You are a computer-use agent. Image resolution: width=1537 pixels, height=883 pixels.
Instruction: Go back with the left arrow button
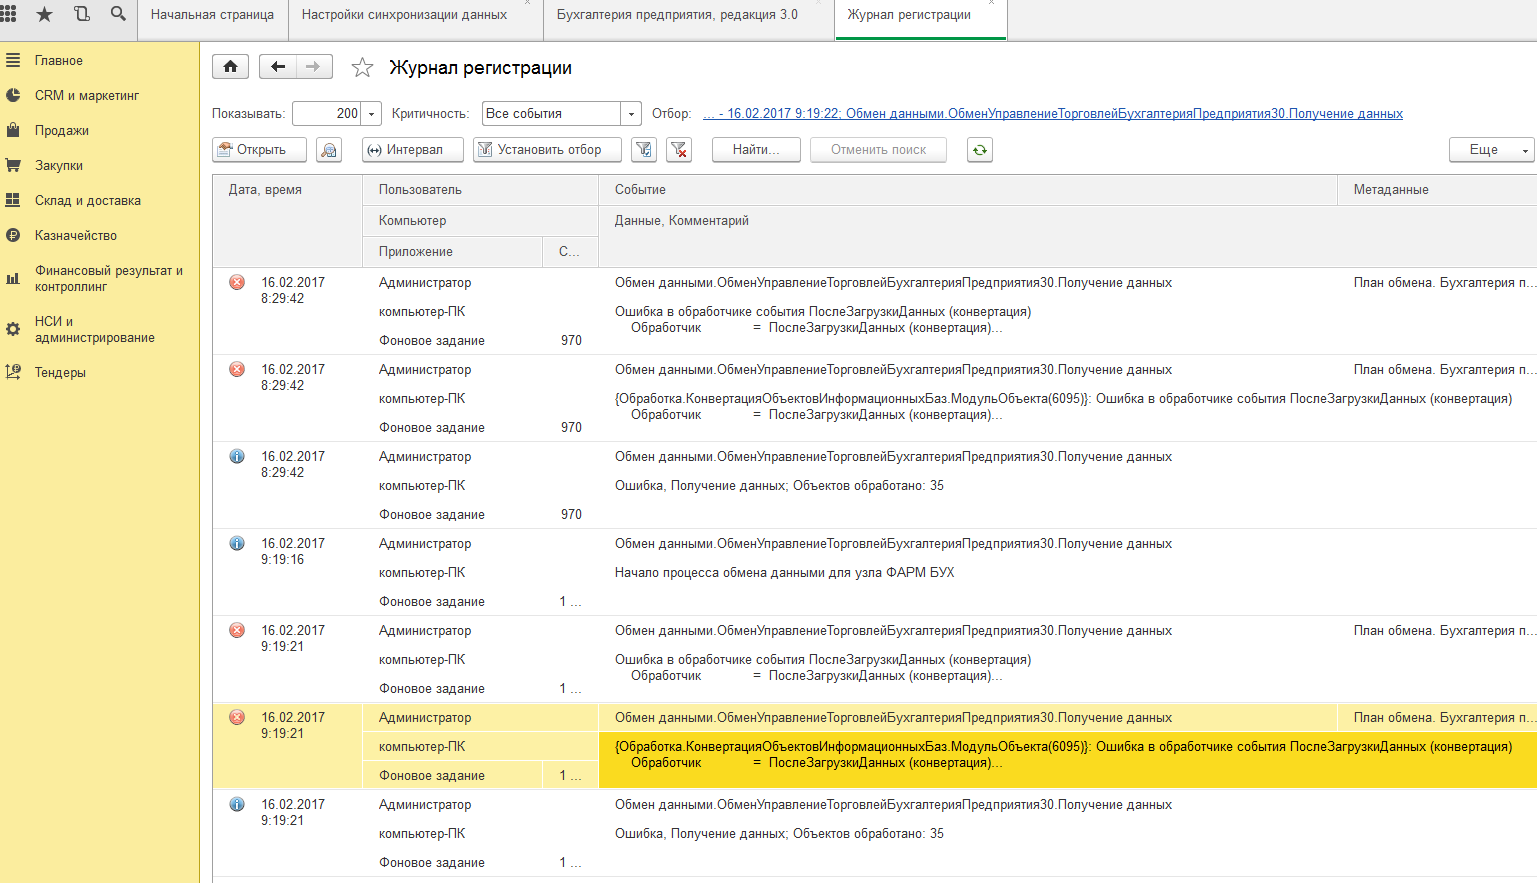278,67
